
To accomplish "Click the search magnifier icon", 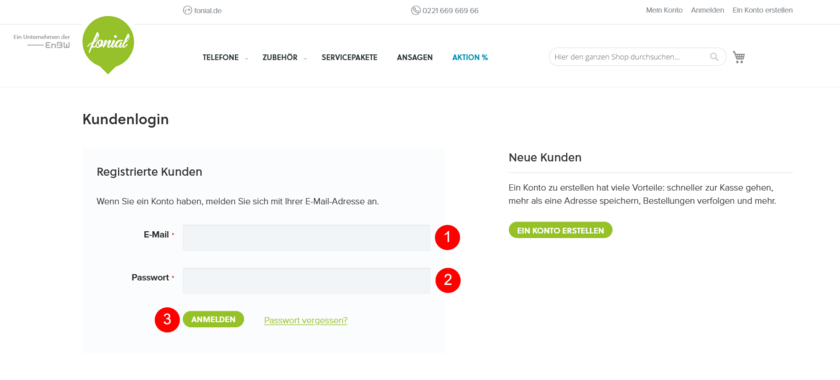I will click(714, 57).
